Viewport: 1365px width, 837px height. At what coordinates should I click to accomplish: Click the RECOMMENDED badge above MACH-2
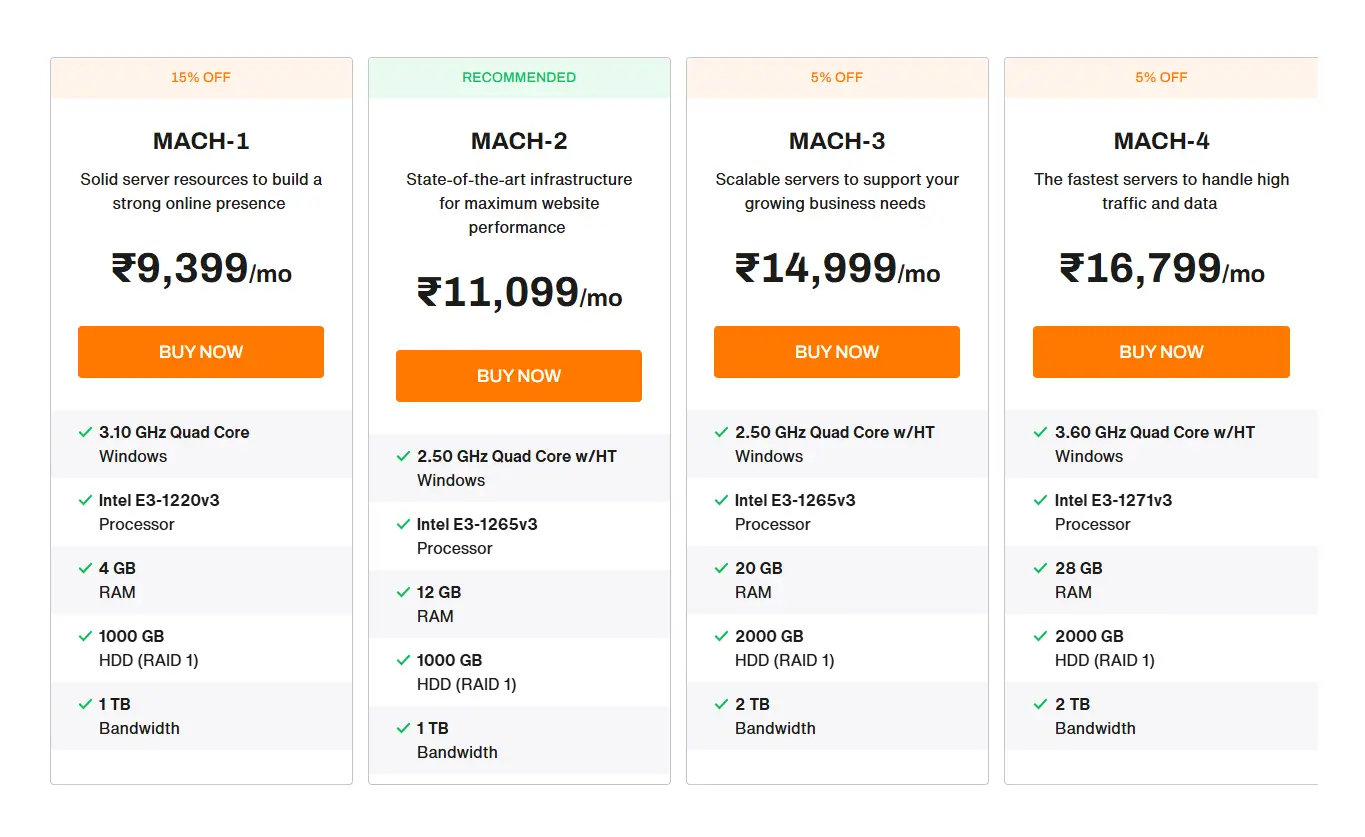(x=518, y=77)
